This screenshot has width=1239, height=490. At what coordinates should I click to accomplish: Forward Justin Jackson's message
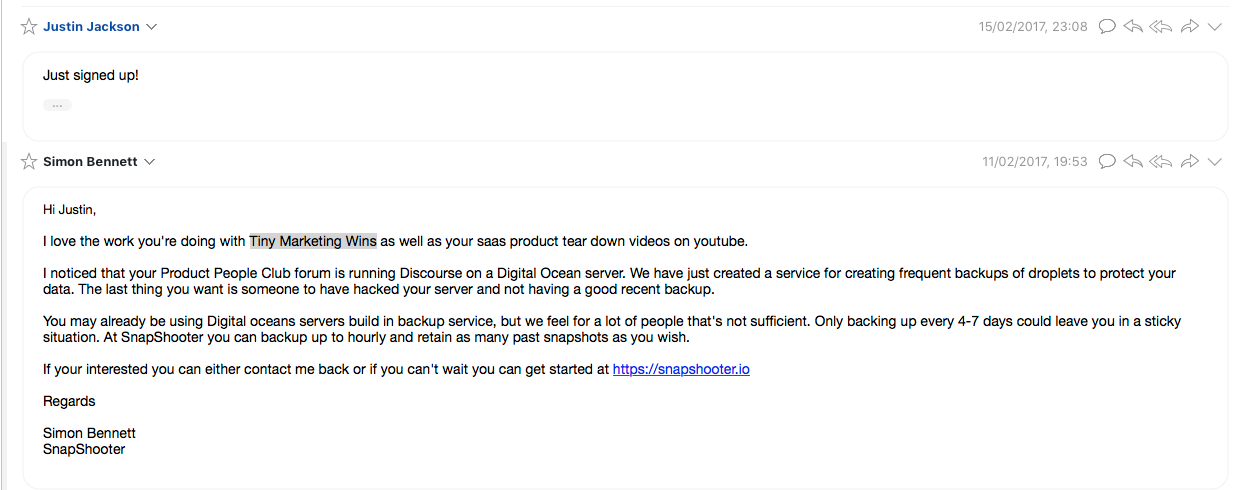tap(1189, 27)
